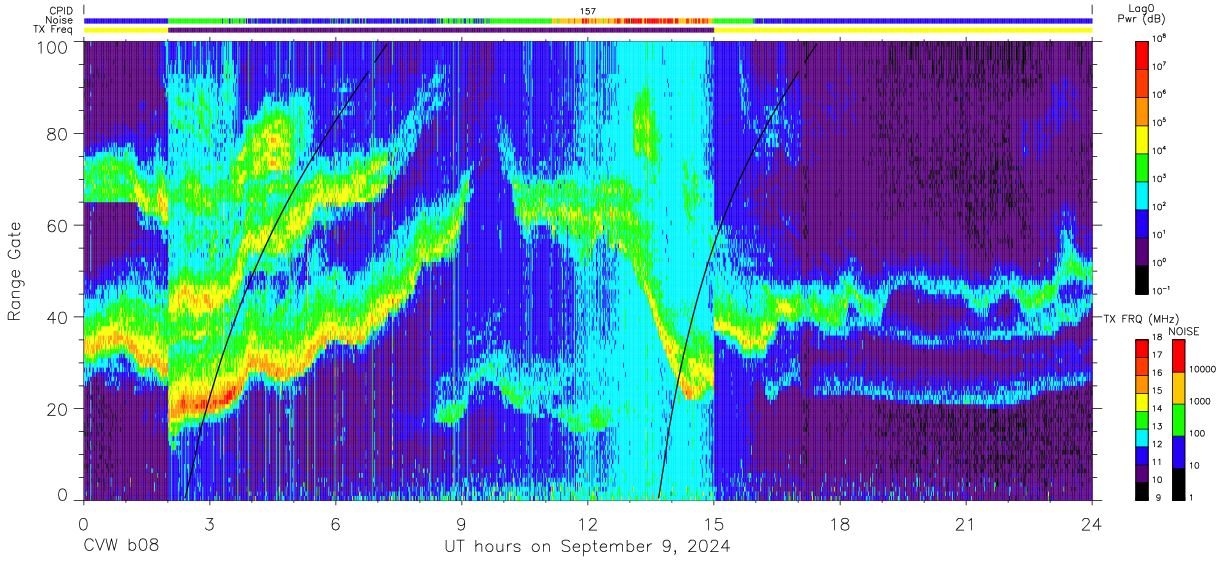Click the 10⁴ label on power colorbar
The width and height of the screenshot is (1228, 567).
(1160, 150)
